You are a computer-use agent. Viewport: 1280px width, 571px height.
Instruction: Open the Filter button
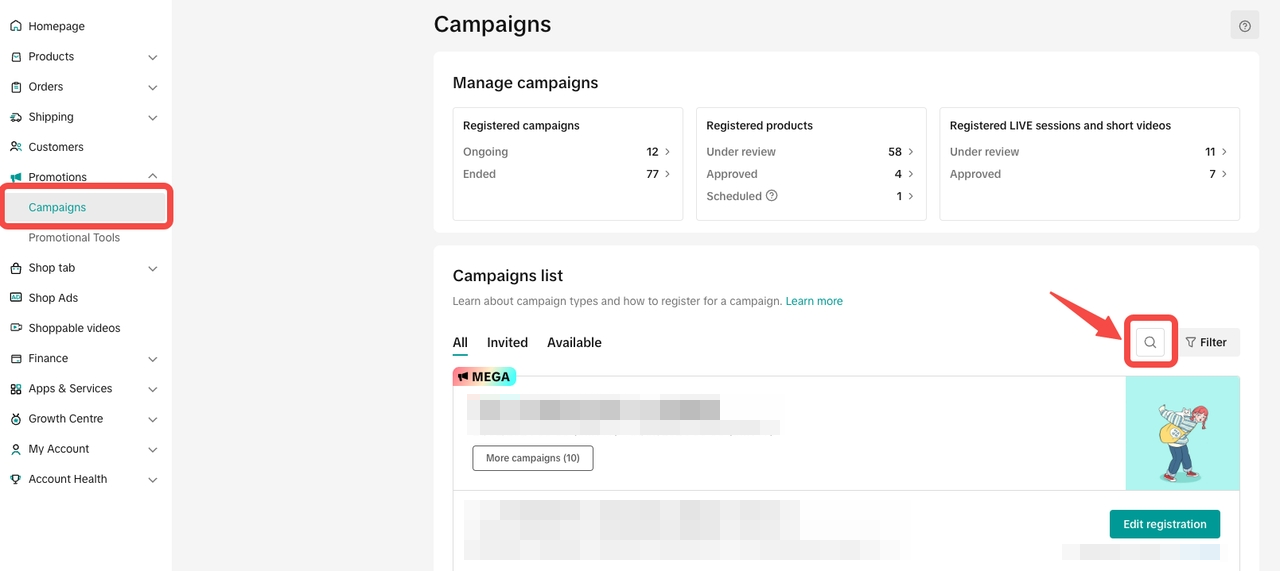(1206, 342)
